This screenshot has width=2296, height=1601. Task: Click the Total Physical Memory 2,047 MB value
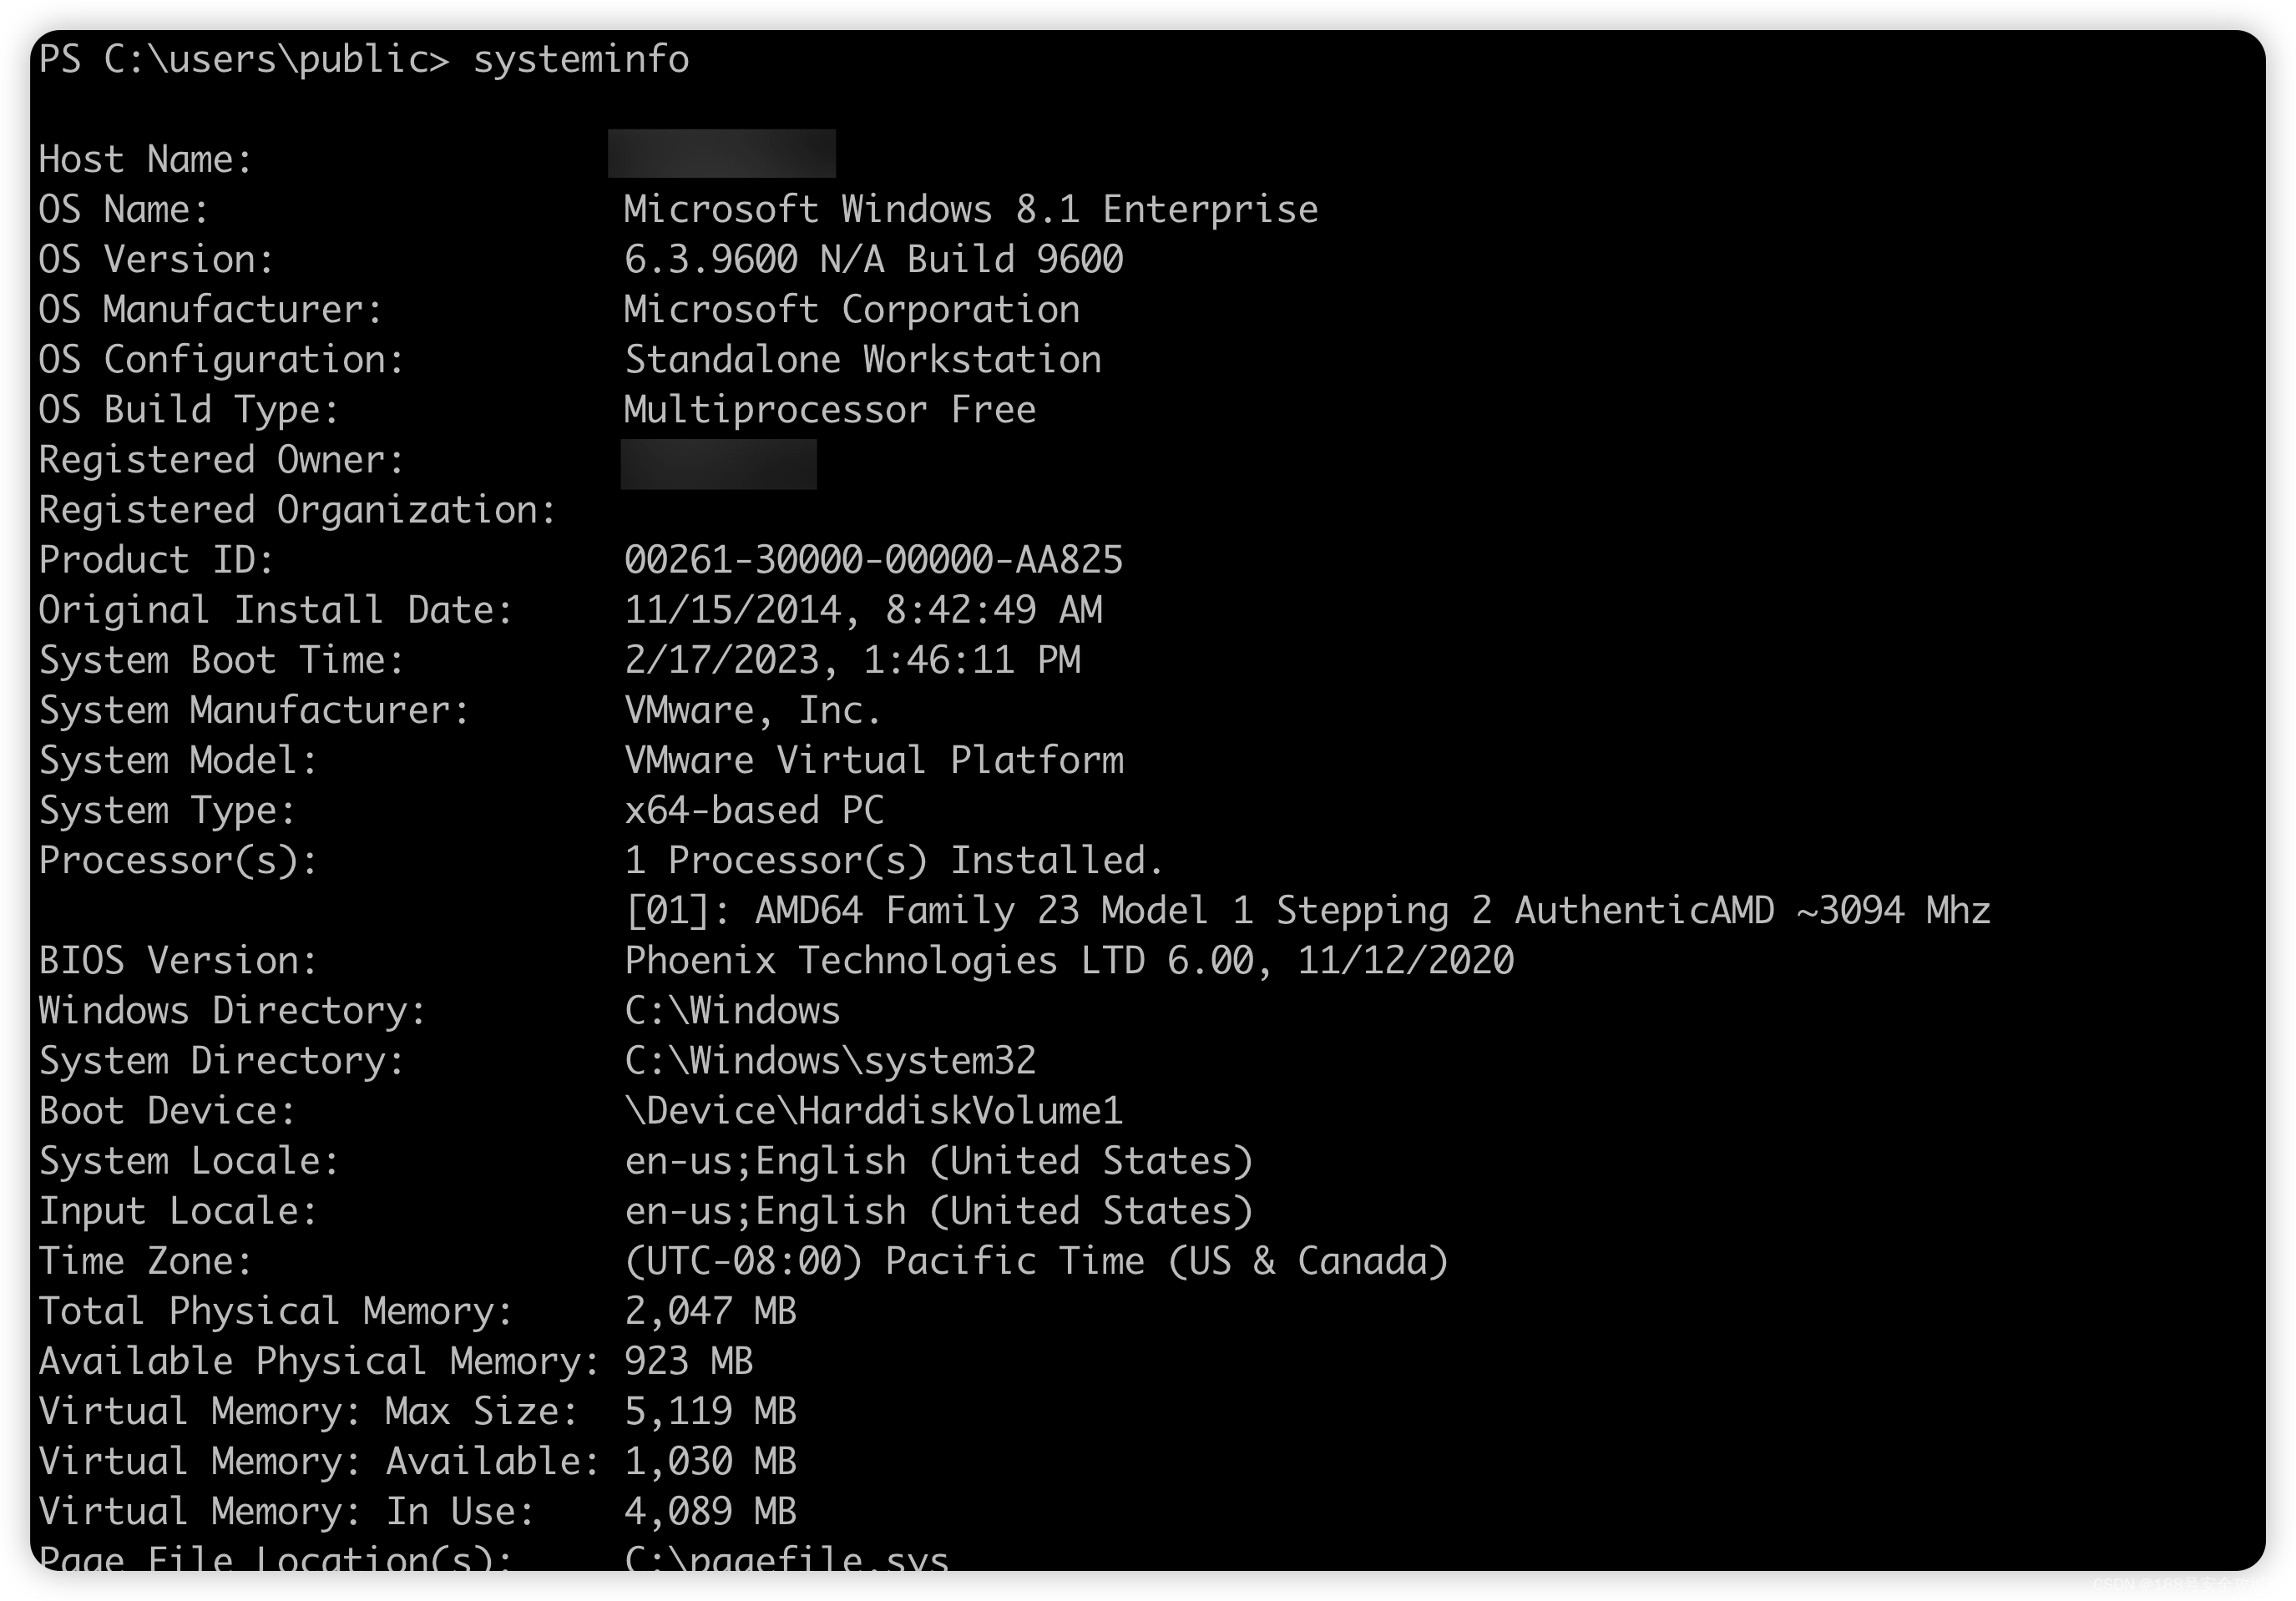(x=710, y=1311)
